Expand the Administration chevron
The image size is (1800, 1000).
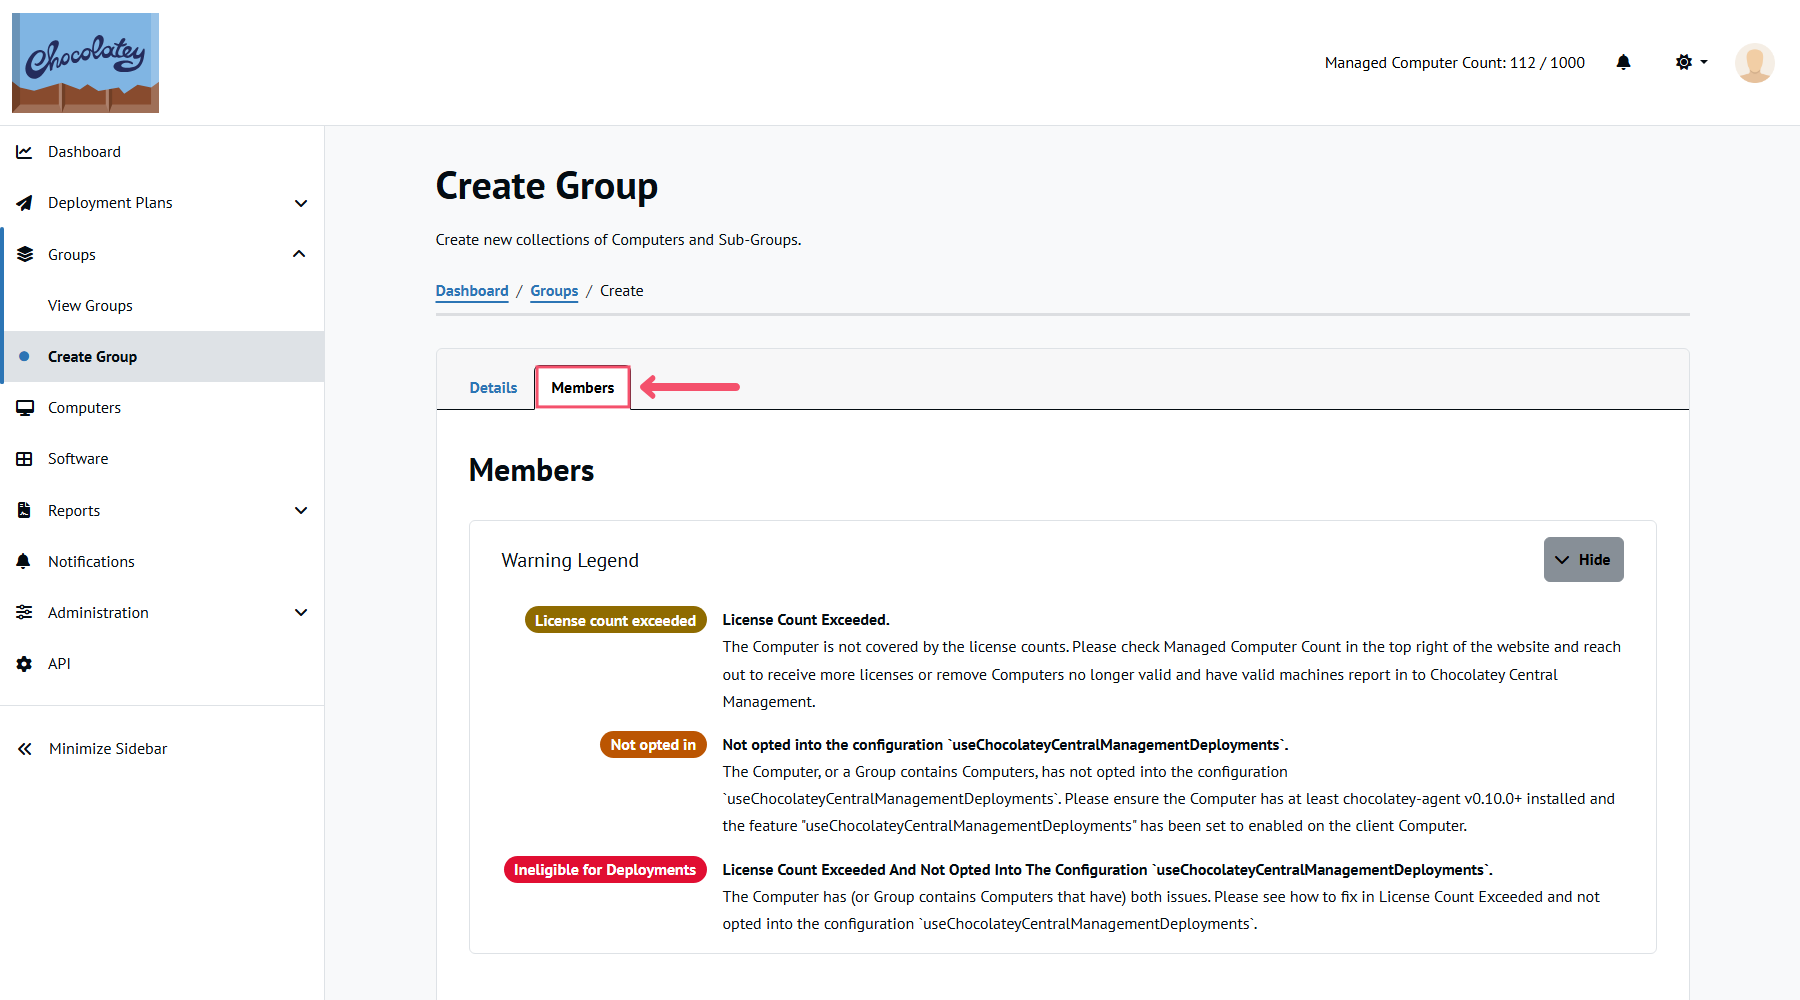coord(301,612)
